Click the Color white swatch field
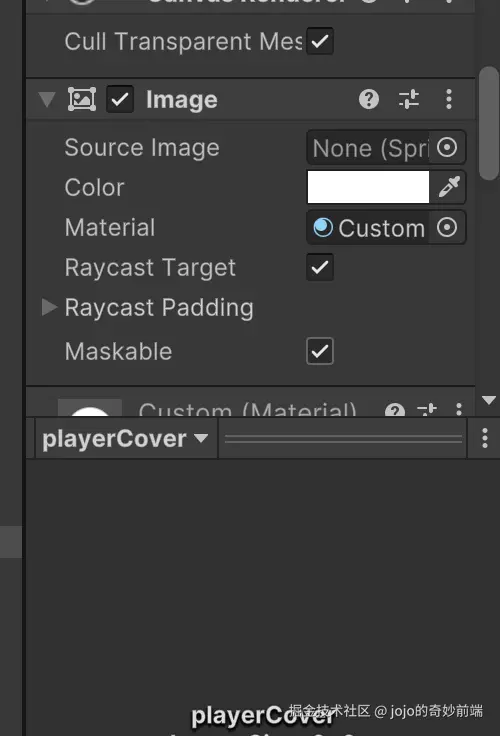 point(368,187)
